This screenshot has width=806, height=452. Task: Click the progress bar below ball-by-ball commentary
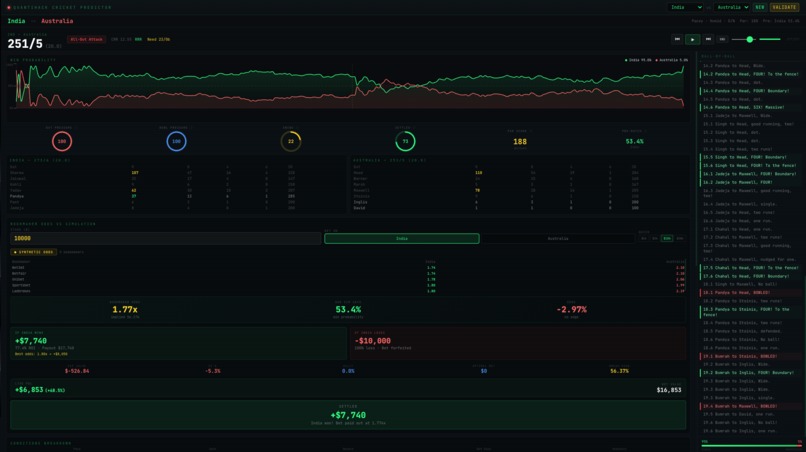752,445
